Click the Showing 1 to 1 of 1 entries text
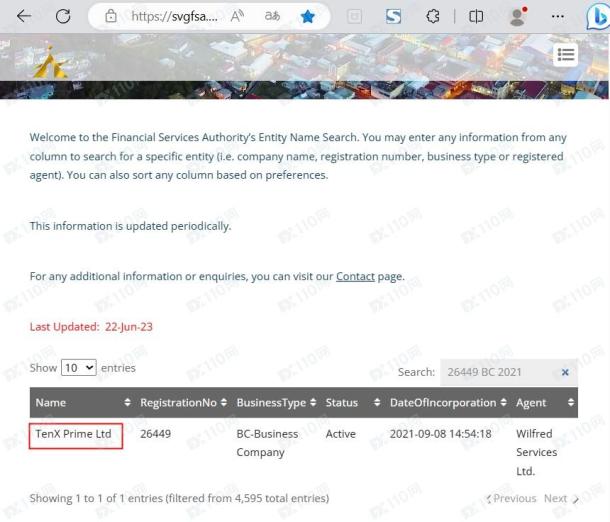 point(179,498)
